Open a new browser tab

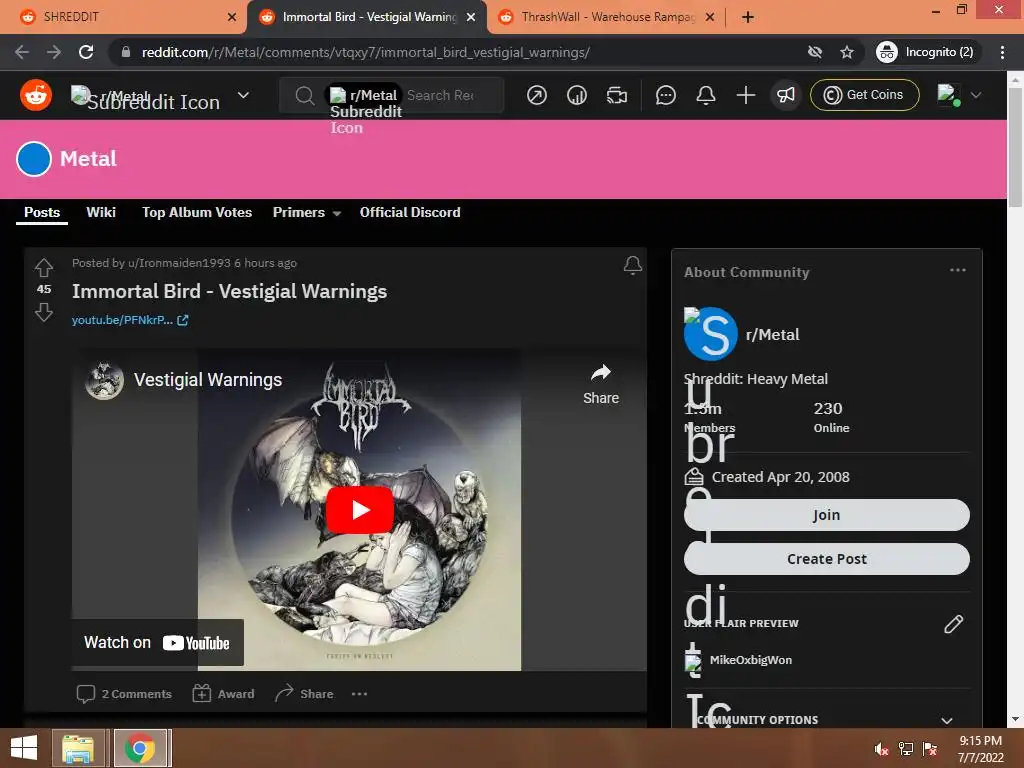(748, 17)
